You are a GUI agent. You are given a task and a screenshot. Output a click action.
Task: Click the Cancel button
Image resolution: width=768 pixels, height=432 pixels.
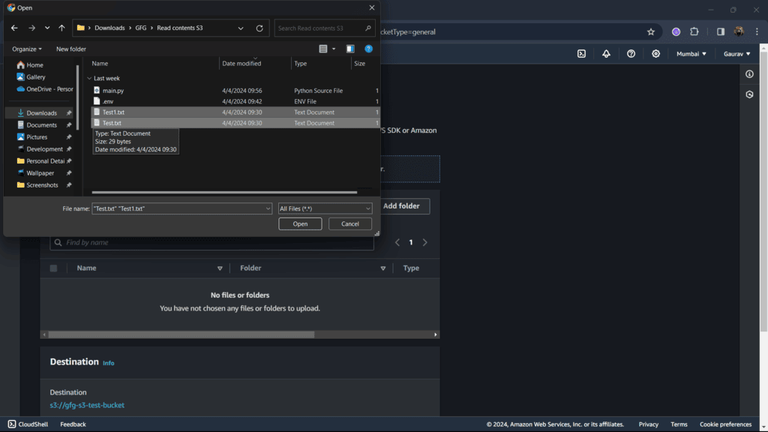click(350, 224)
